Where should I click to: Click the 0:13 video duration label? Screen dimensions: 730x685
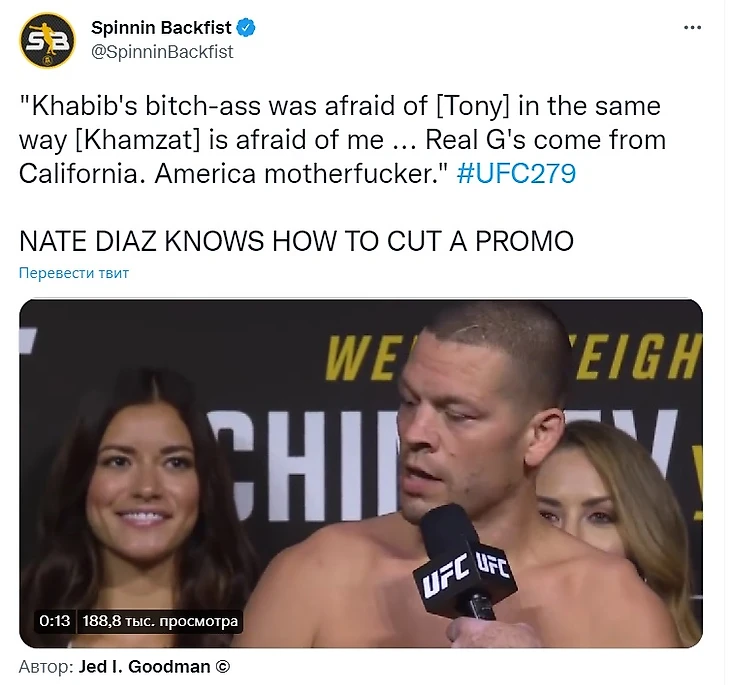point(54,621)
